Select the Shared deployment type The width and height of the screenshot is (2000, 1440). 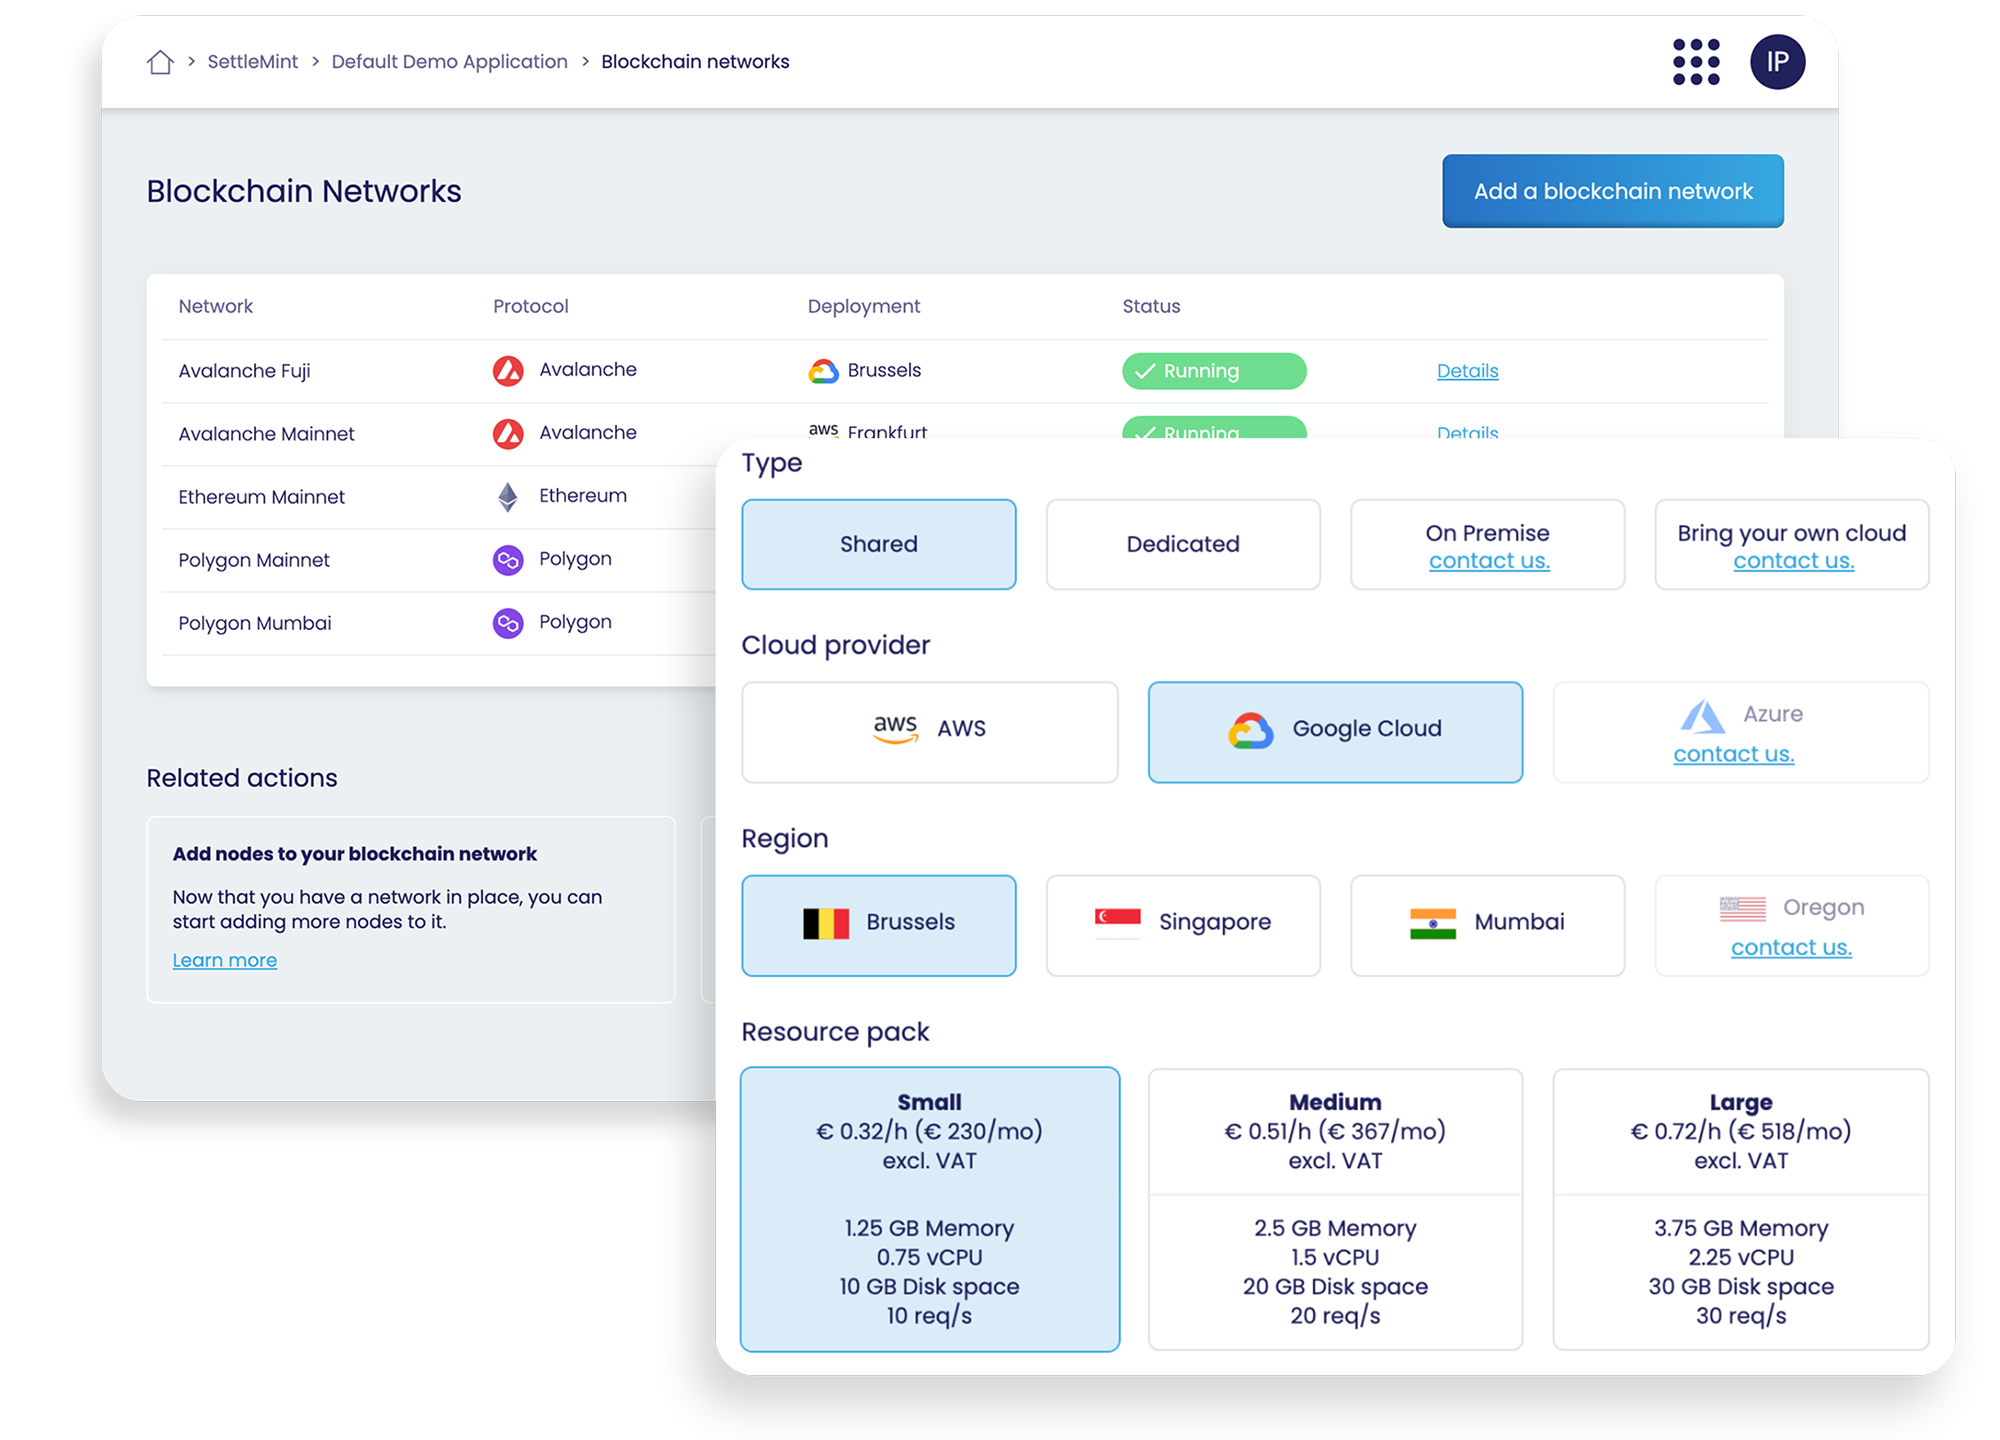coord(879,544)
